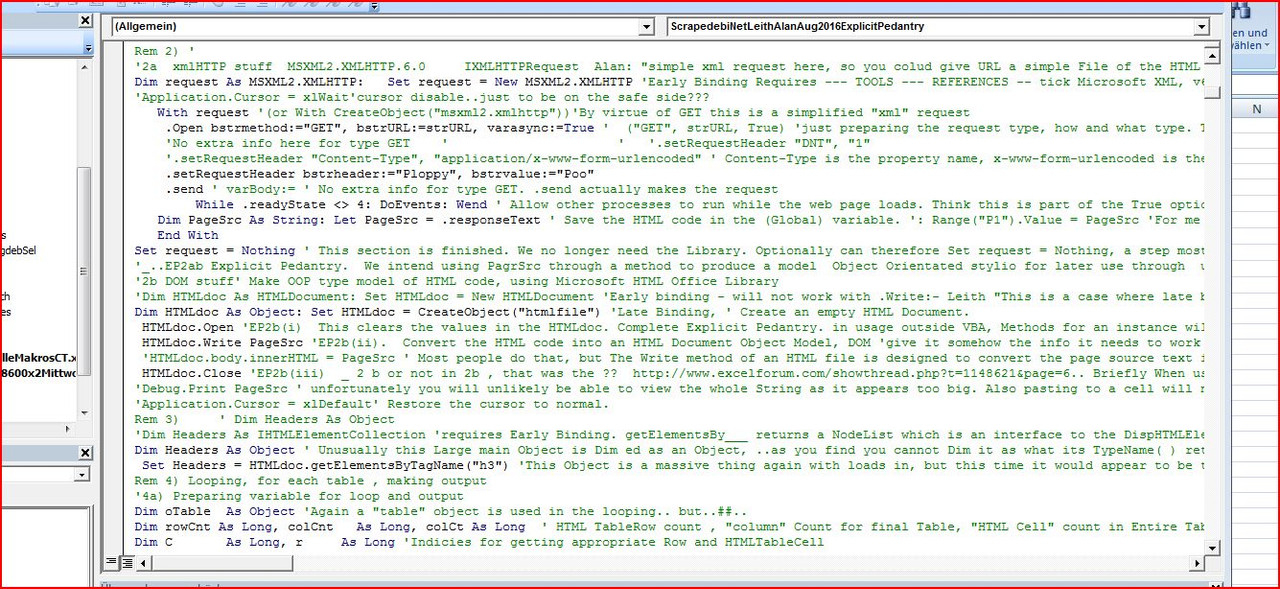1280x589 pixels.
Task: Click the 'End With' code line
Action: [x=188, y=235]
